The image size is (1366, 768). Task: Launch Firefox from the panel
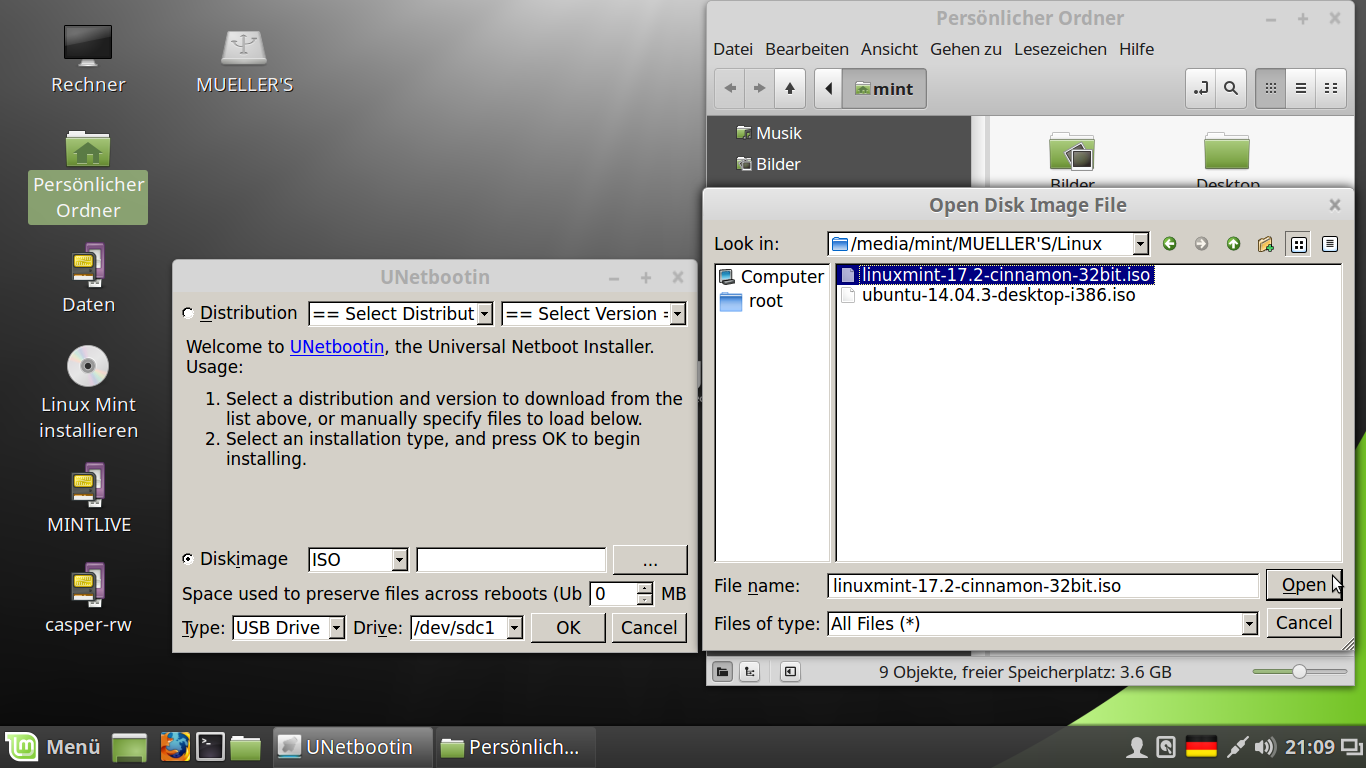click(175, 747)
